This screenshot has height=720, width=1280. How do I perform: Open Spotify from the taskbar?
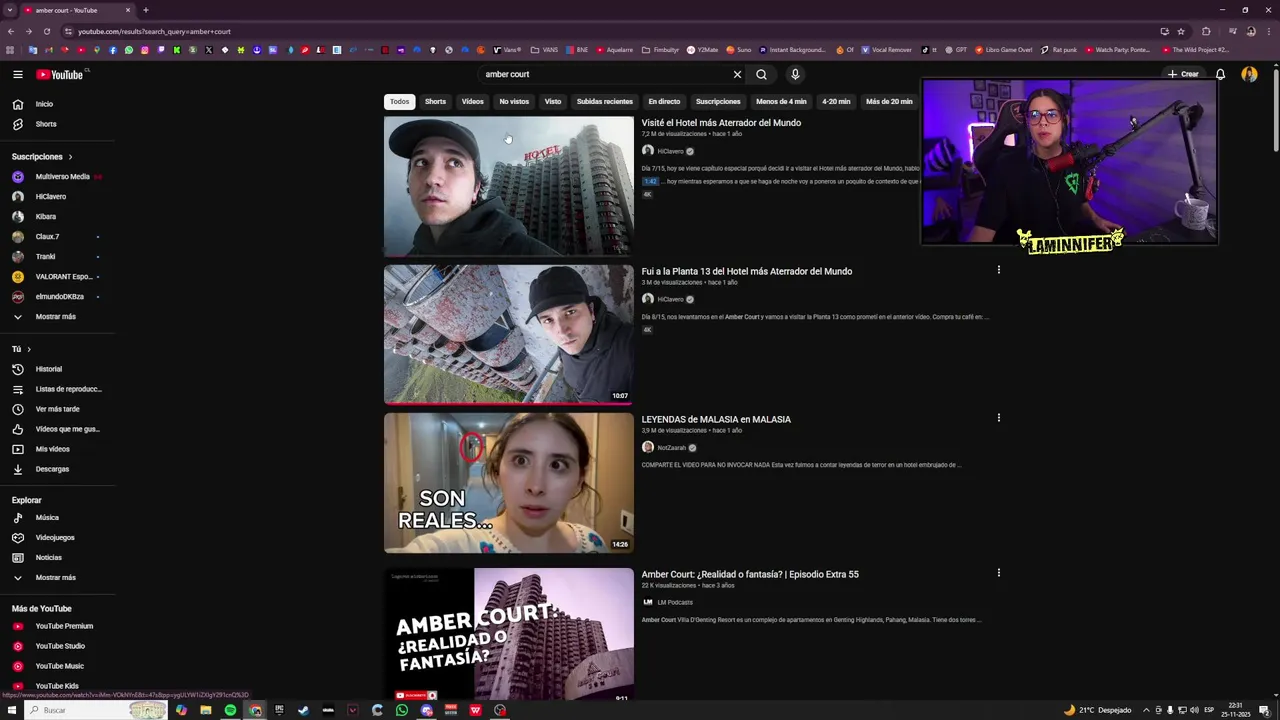230,710
